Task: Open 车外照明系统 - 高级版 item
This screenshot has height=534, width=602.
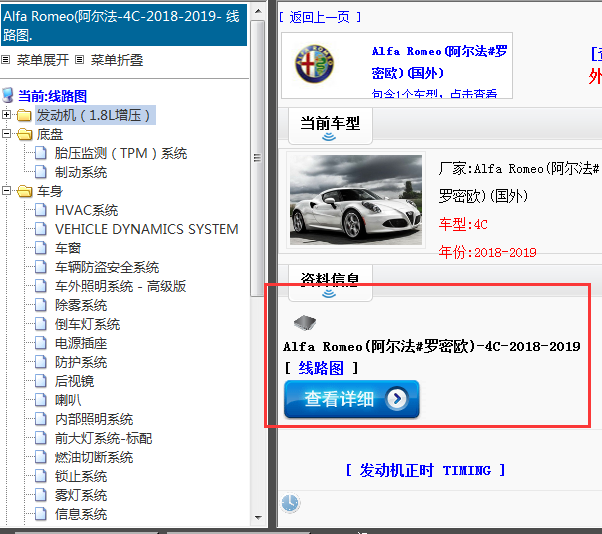Action: (x=121, y=286)
